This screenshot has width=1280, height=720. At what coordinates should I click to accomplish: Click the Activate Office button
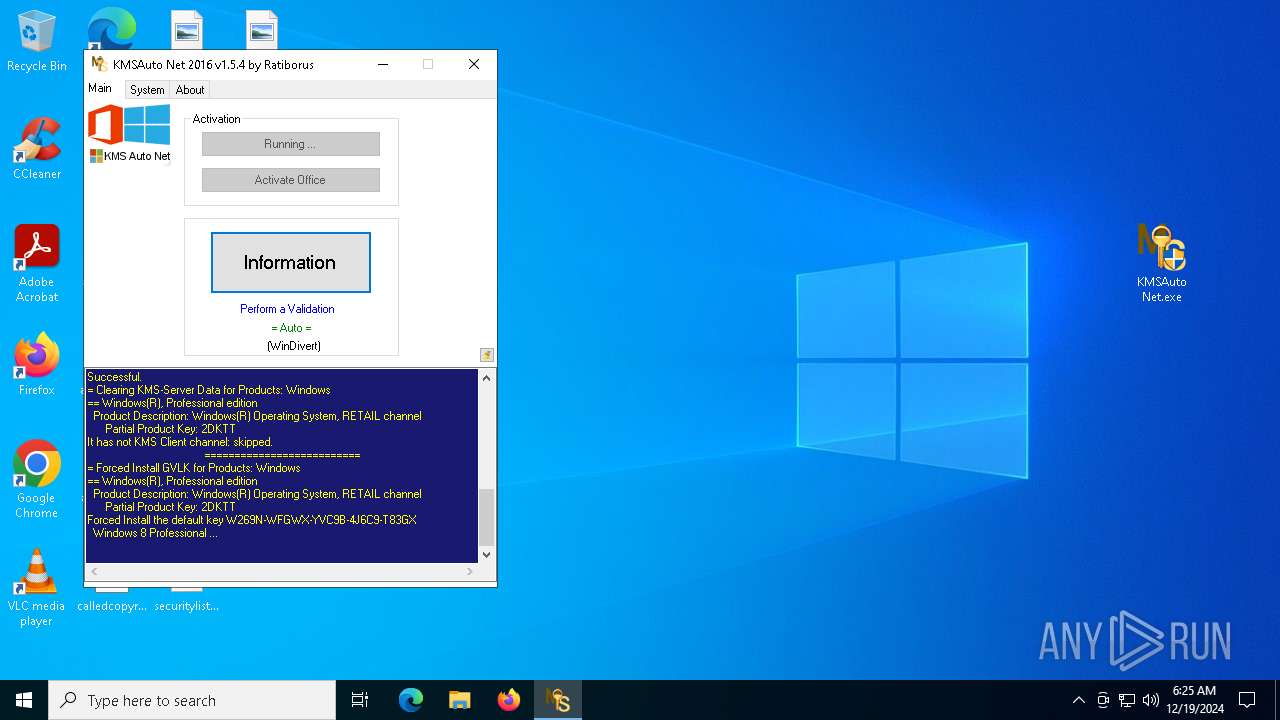click(x=290, y=180)
